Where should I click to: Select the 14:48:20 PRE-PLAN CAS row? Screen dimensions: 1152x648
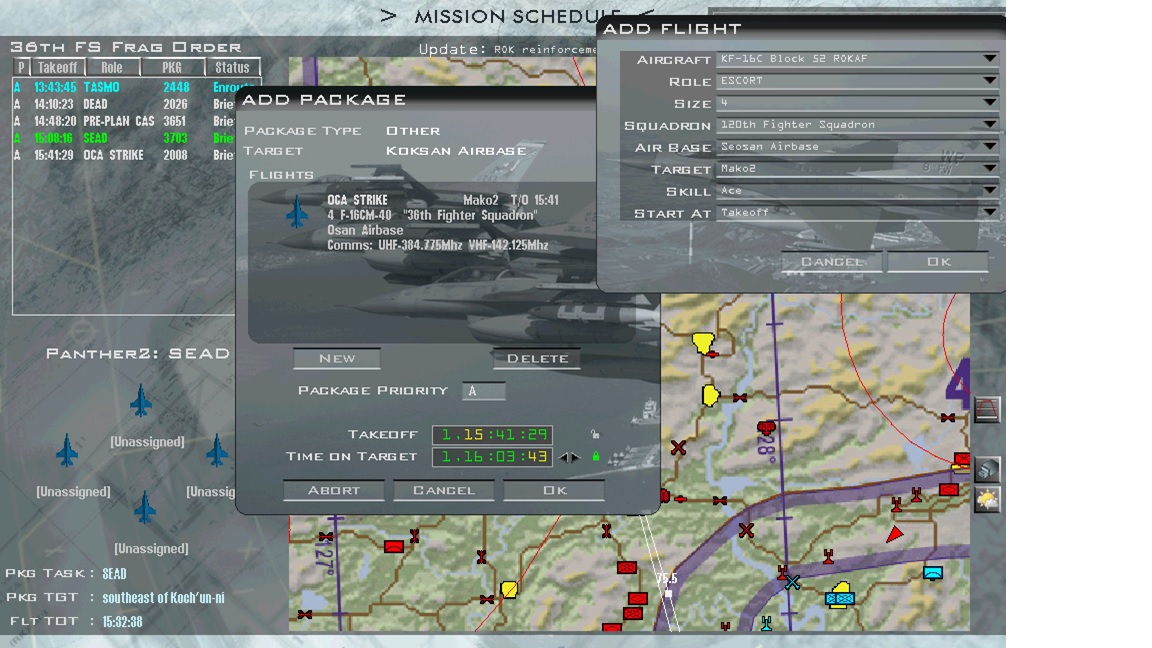point(125,121)
